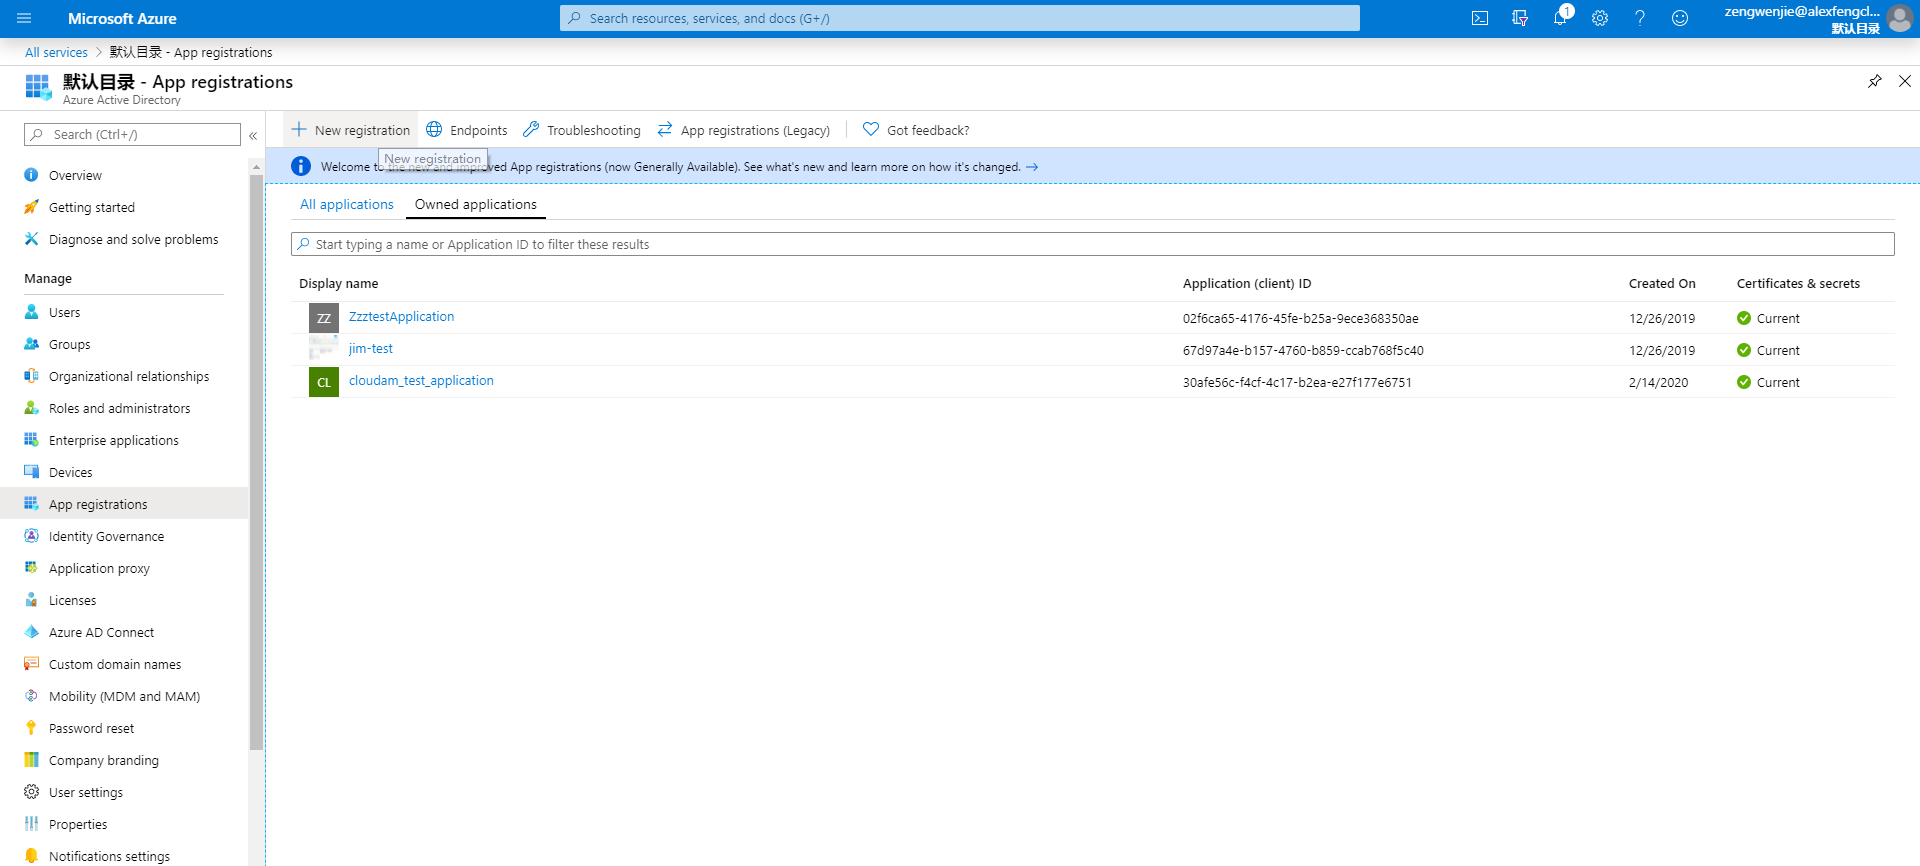Sort by Display name column header
The width and height of the screenshot is (1920, 866).
pyautogui.click(x=338, y=284)
